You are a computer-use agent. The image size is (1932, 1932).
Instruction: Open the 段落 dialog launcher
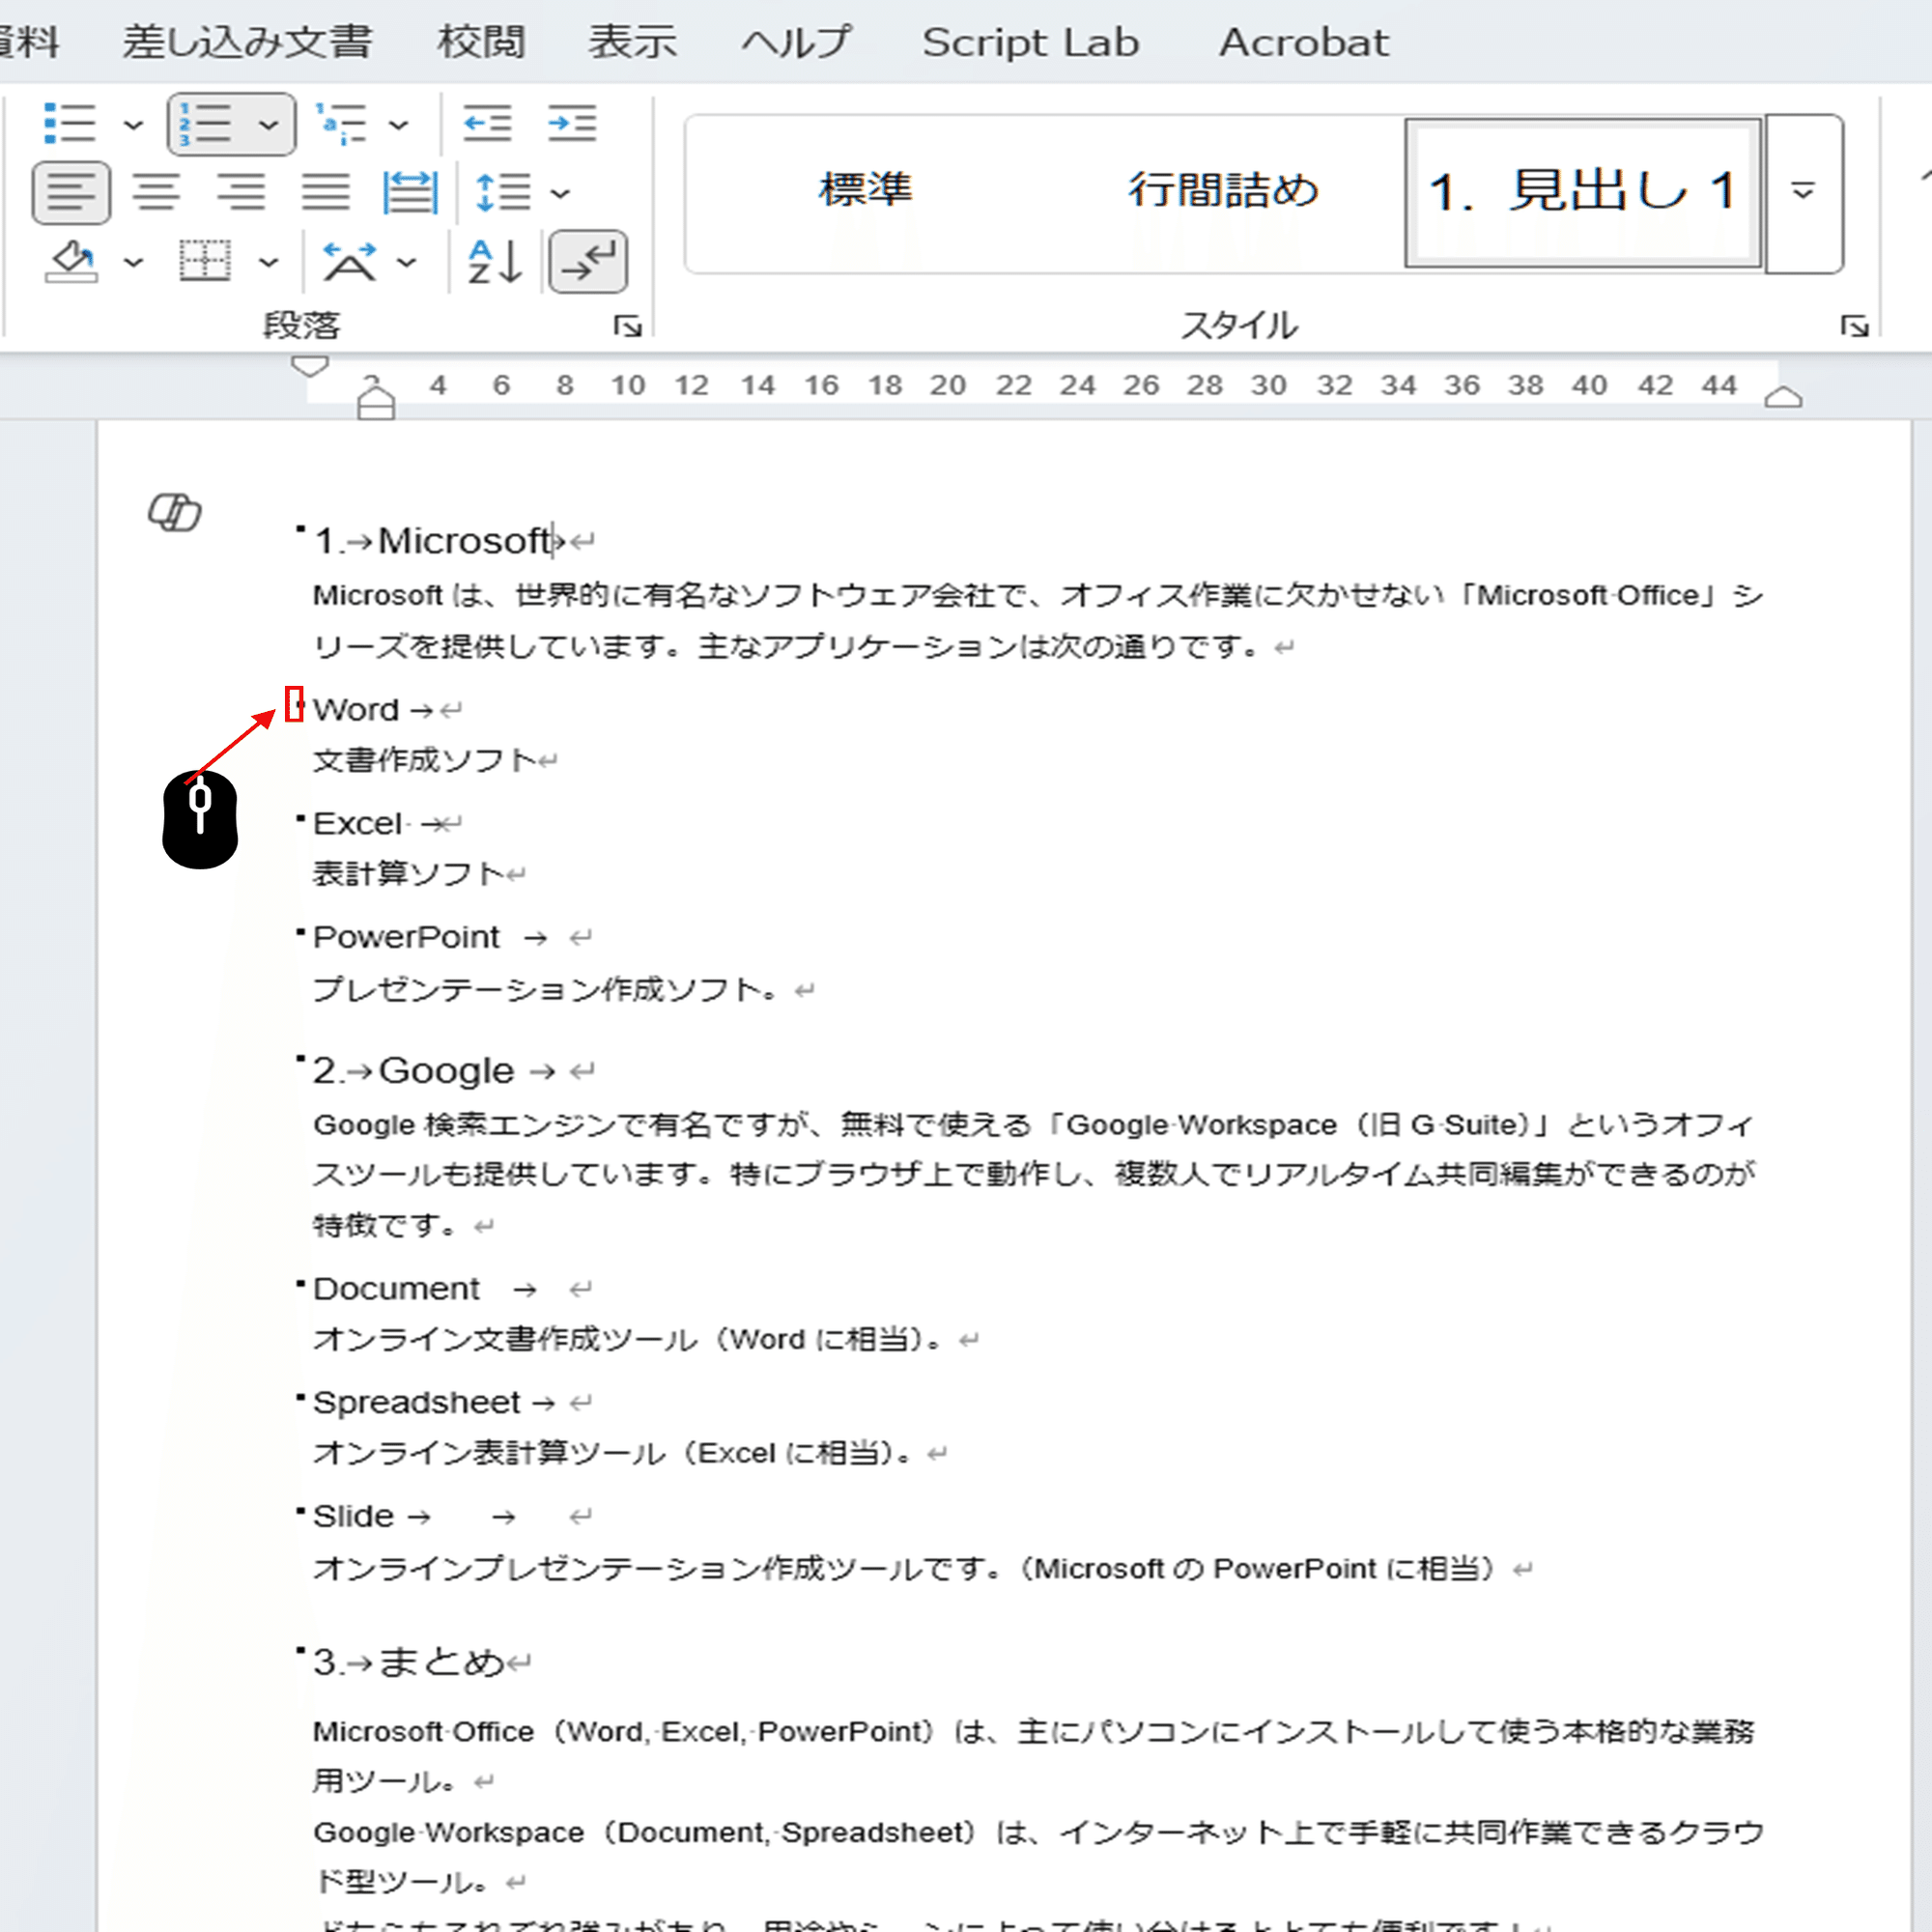(x=628, y=327)
